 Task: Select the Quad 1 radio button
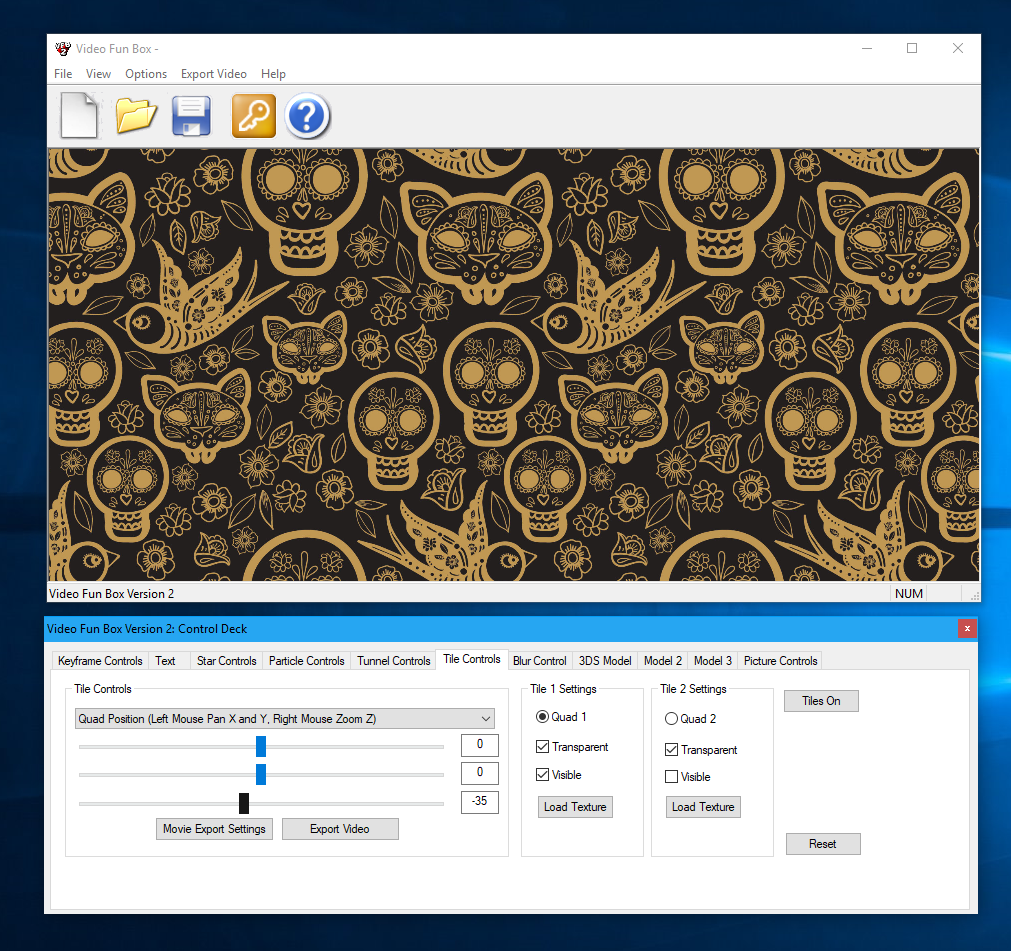point(542,717)
